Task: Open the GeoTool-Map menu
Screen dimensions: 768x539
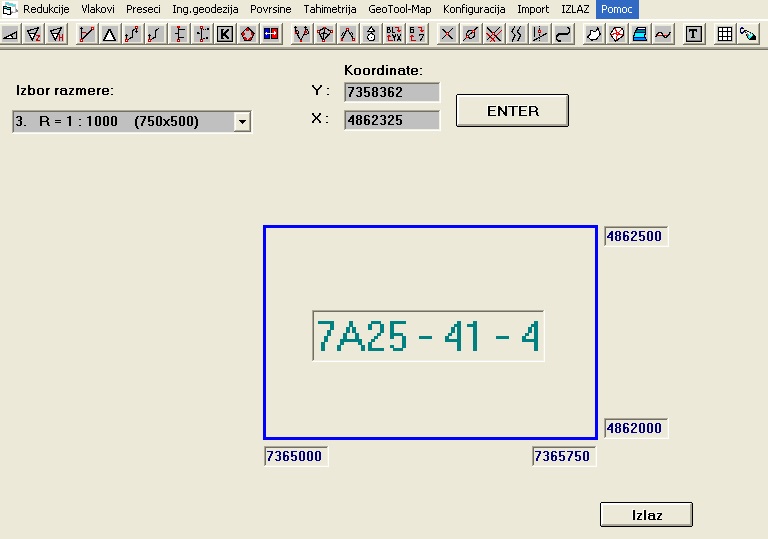Action: 399,9
